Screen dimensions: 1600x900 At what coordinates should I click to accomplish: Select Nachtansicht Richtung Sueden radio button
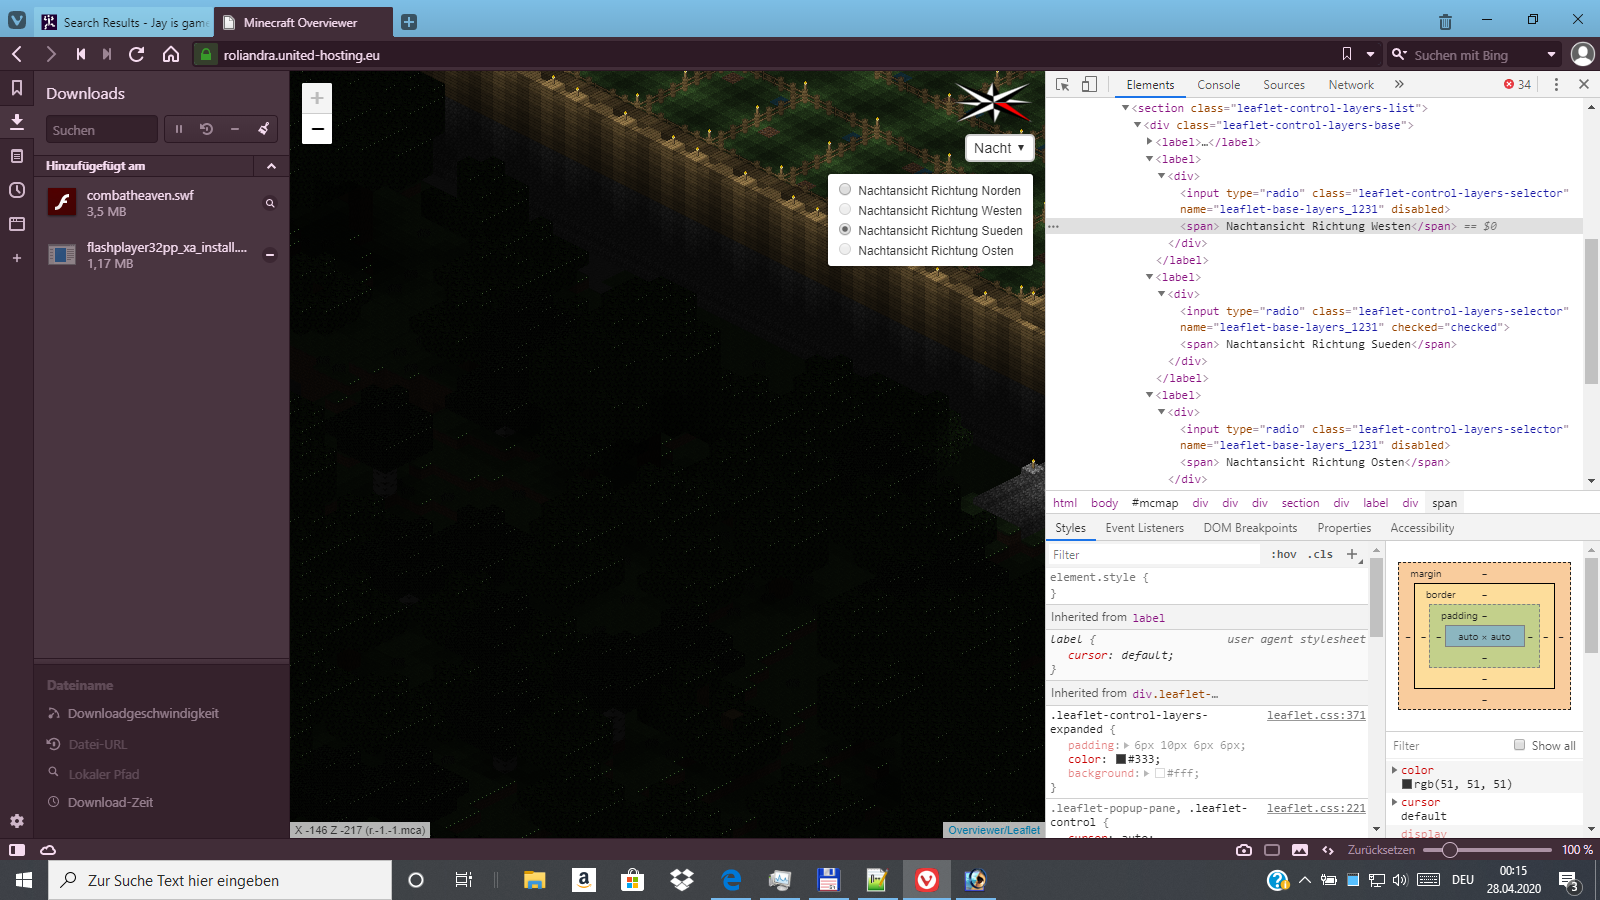tap(845, 230)
